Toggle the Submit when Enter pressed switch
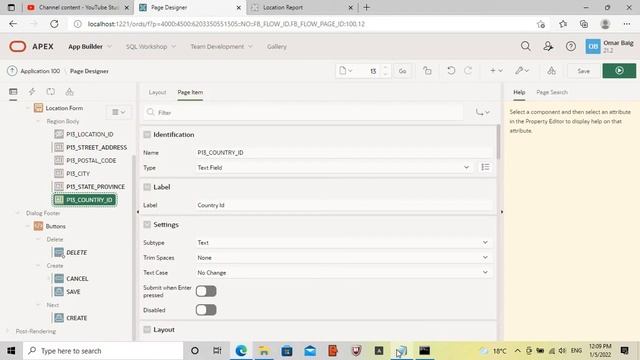The height and width of the screenshot is (360, 640). click(x=206, y=291)
